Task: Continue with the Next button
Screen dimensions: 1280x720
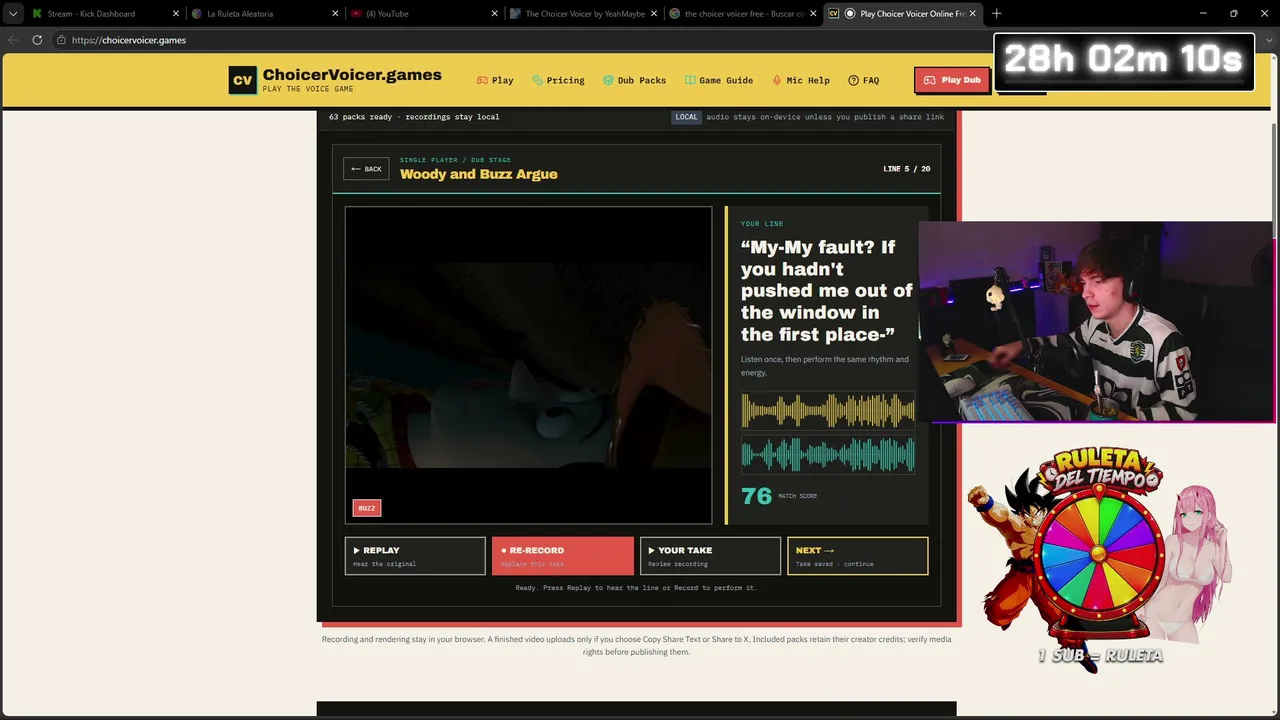Action: pyautogui.click(x=858, y=556)
